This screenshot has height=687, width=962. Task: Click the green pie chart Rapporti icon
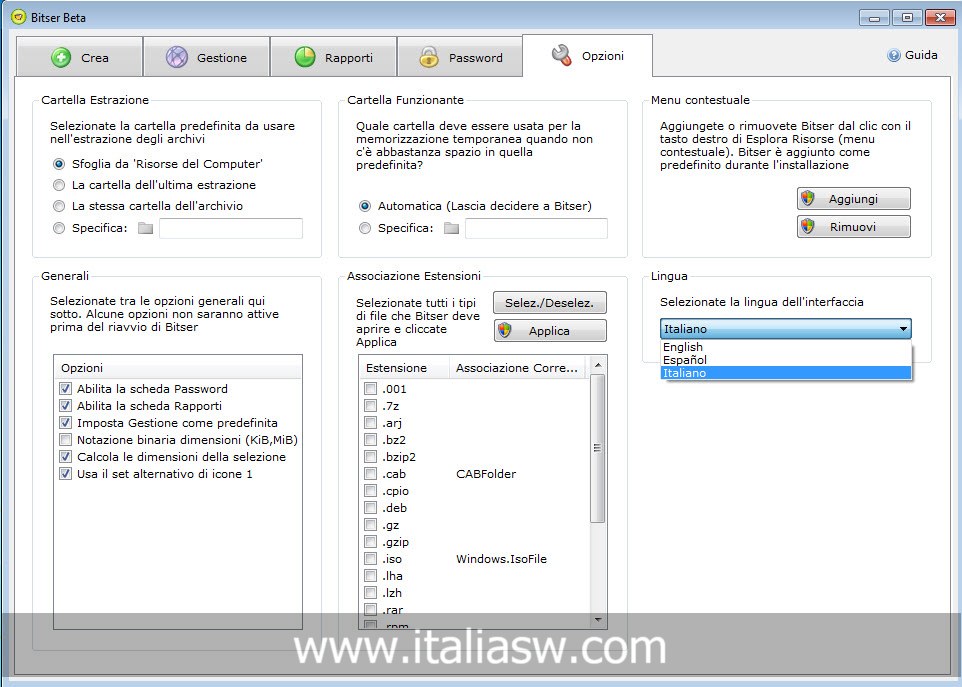point(305,58)
